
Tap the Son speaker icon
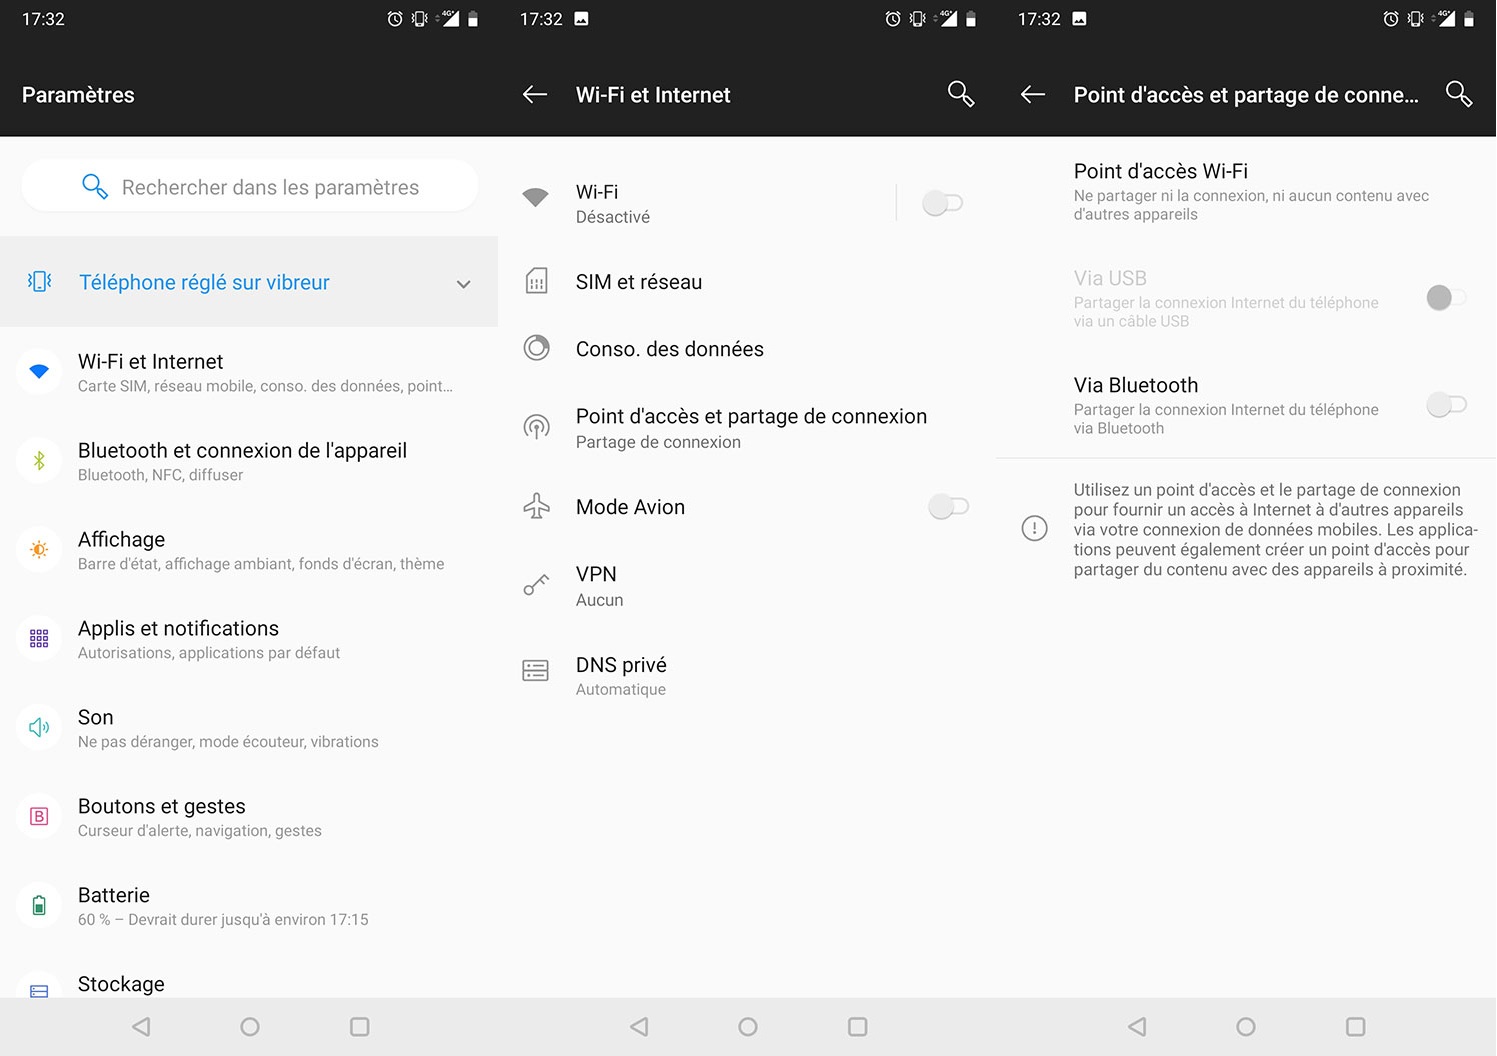(x=39, y=728)
